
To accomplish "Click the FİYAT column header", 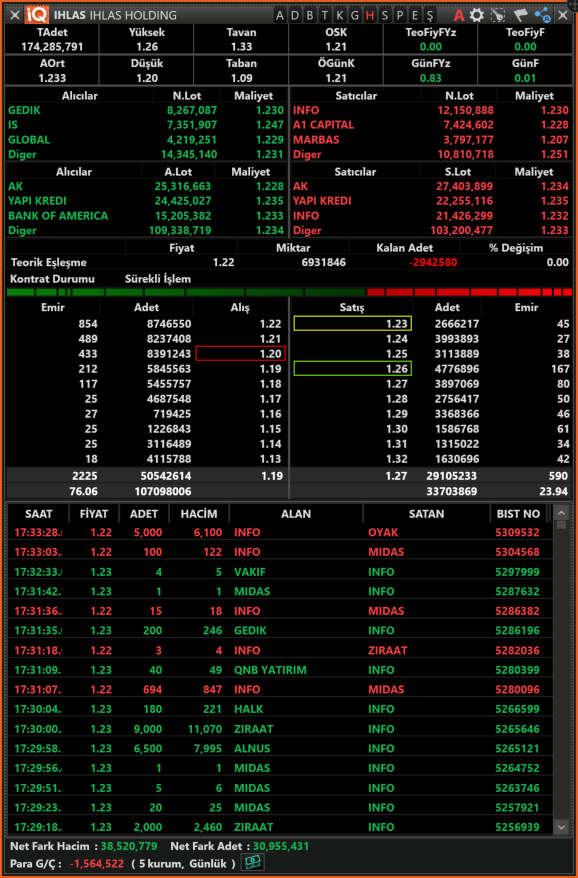I will tap(94, 514).
